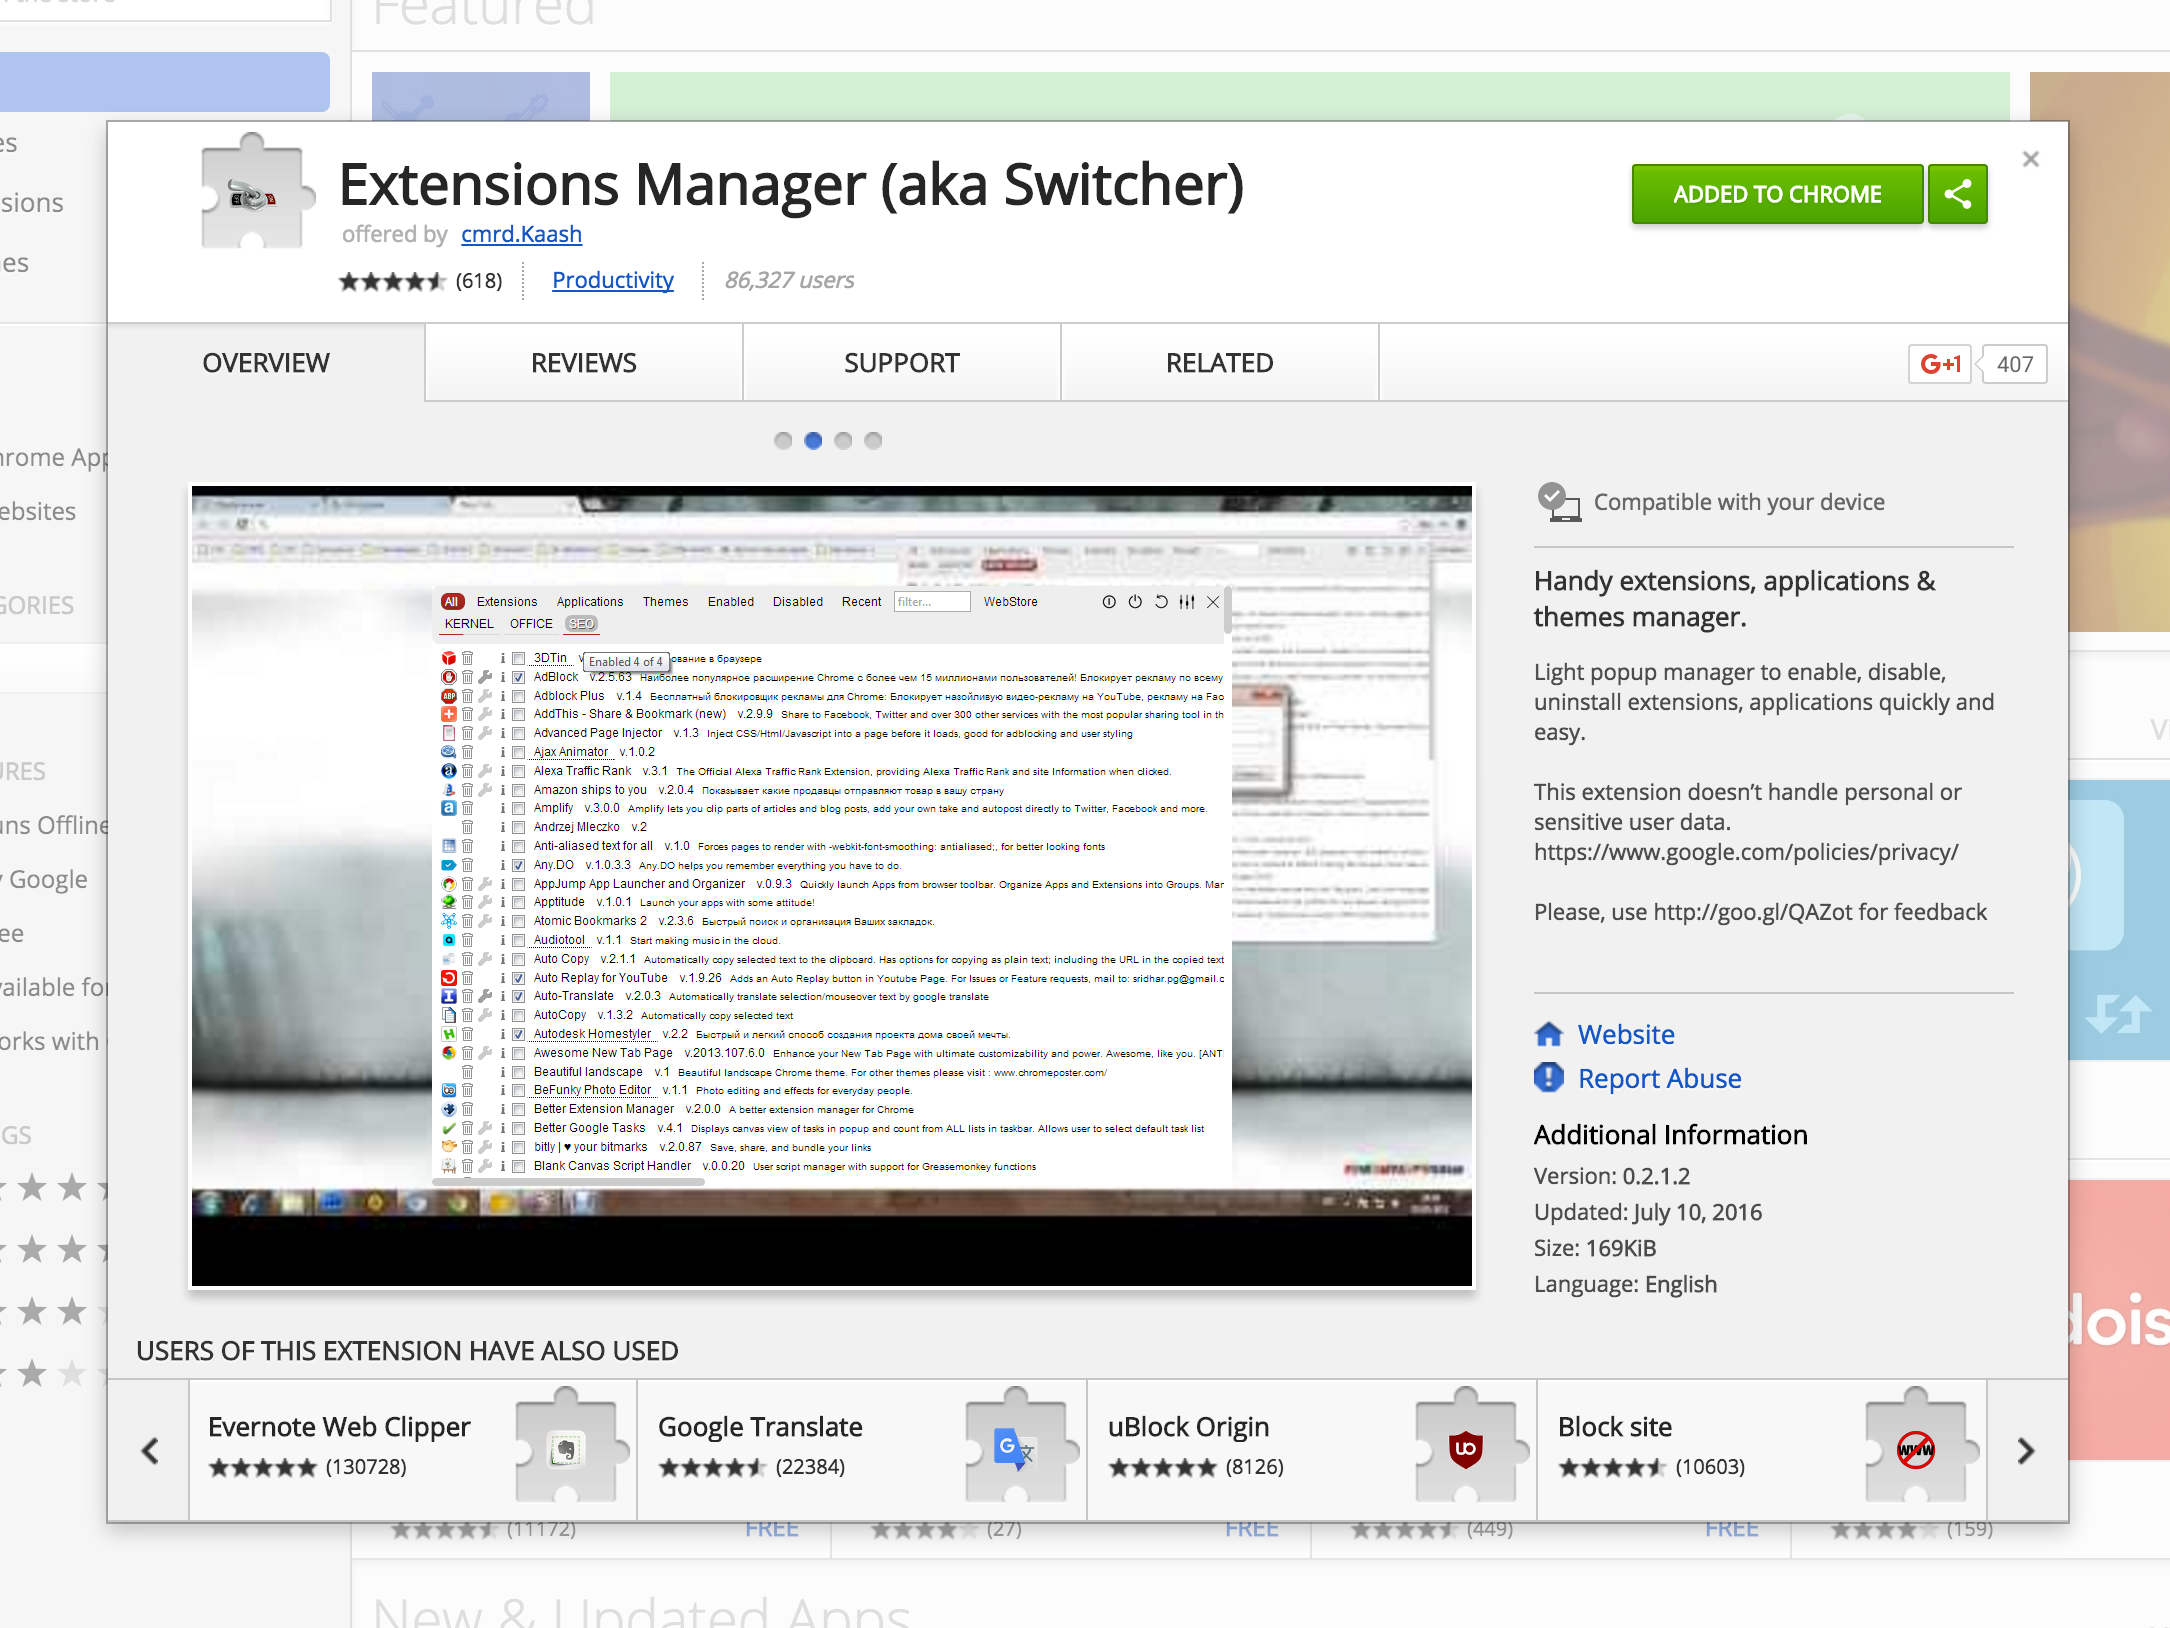Click the Google +1 button
The width and height of the screenshot is (2170, 1628).
pos(1940,364)
